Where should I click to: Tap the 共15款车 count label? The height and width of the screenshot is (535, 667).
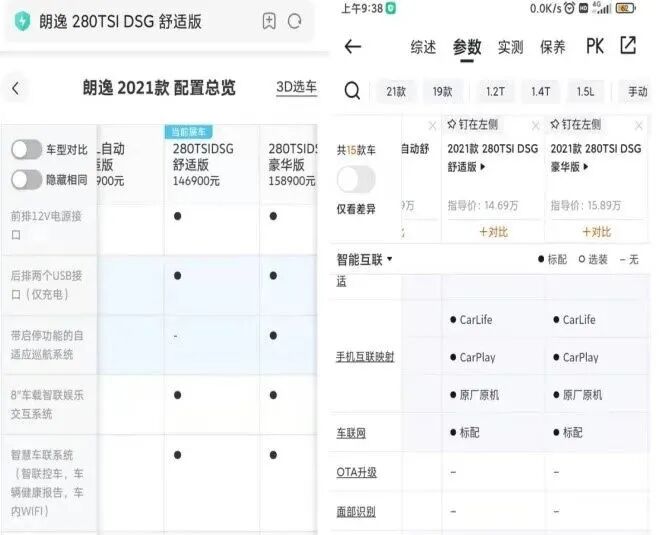click(356, 150)
